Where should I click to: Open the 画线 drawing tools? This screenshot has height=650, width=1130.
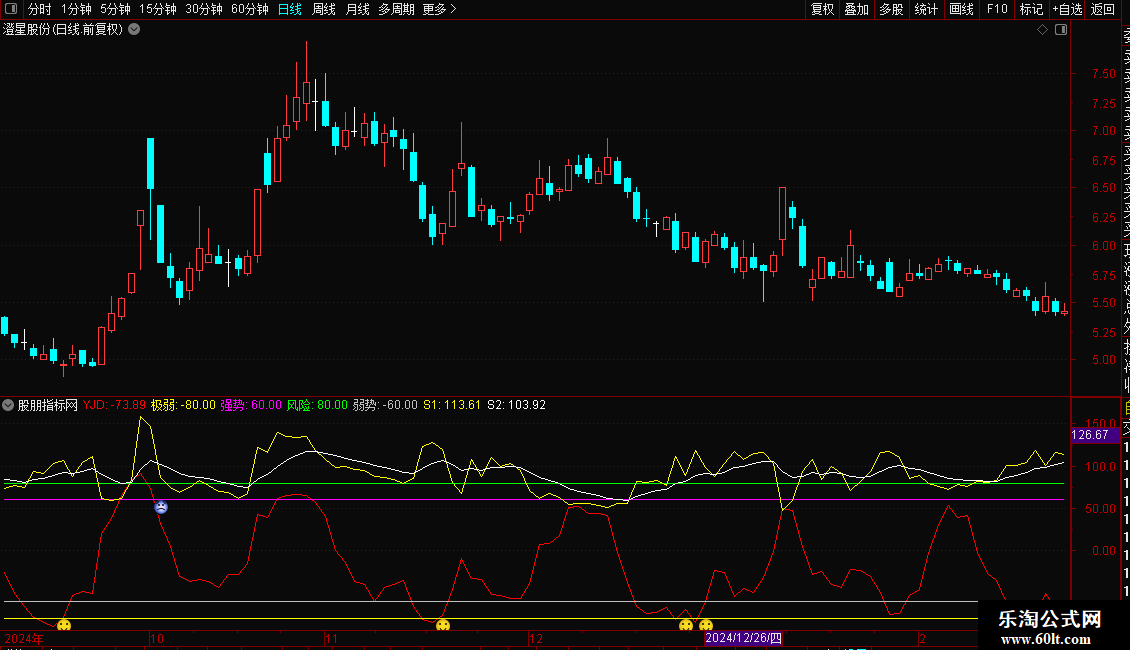[961, 10]
